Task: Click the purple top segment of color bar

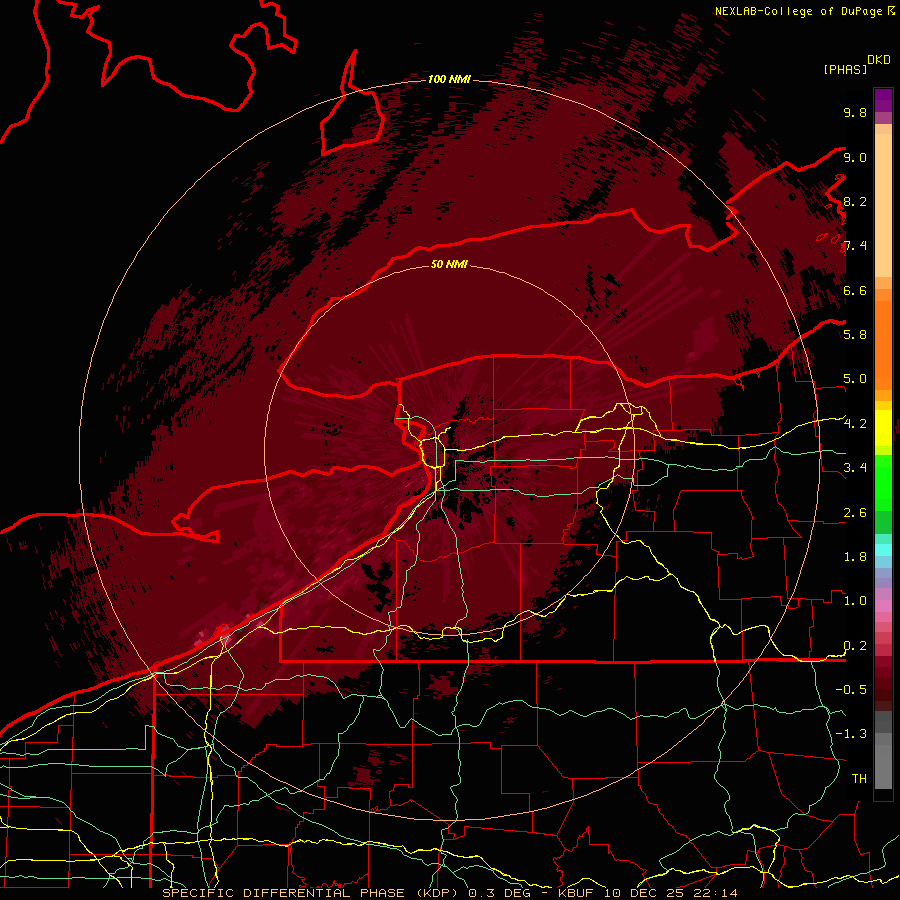Action: [x=883, y=100]
